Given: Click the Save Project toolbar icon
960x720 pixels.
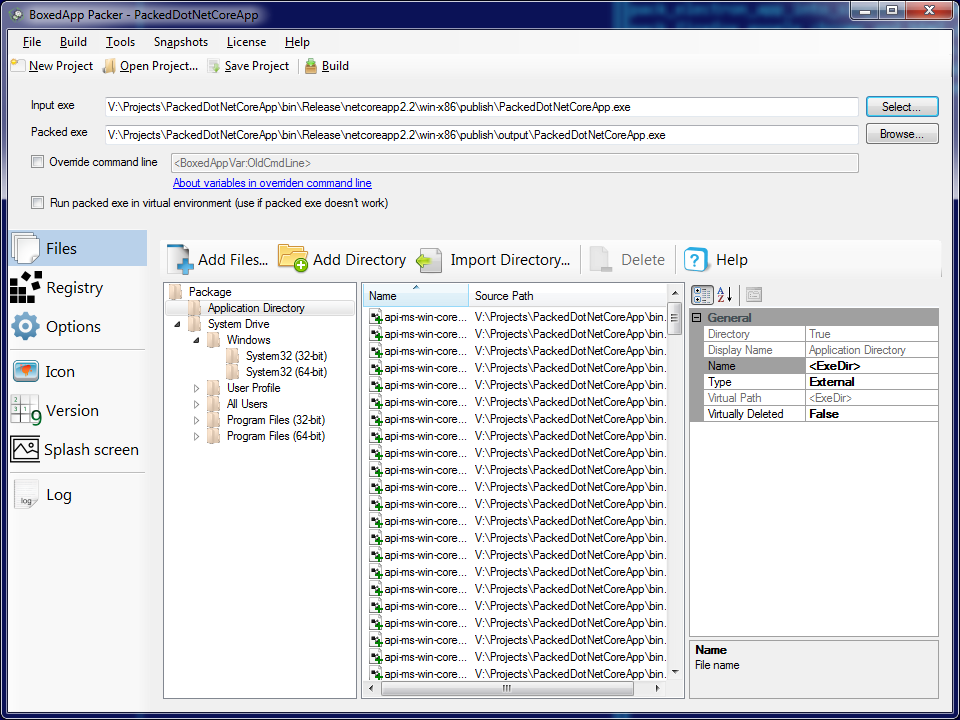Looking at the screenshot, I should coord(214,66).
